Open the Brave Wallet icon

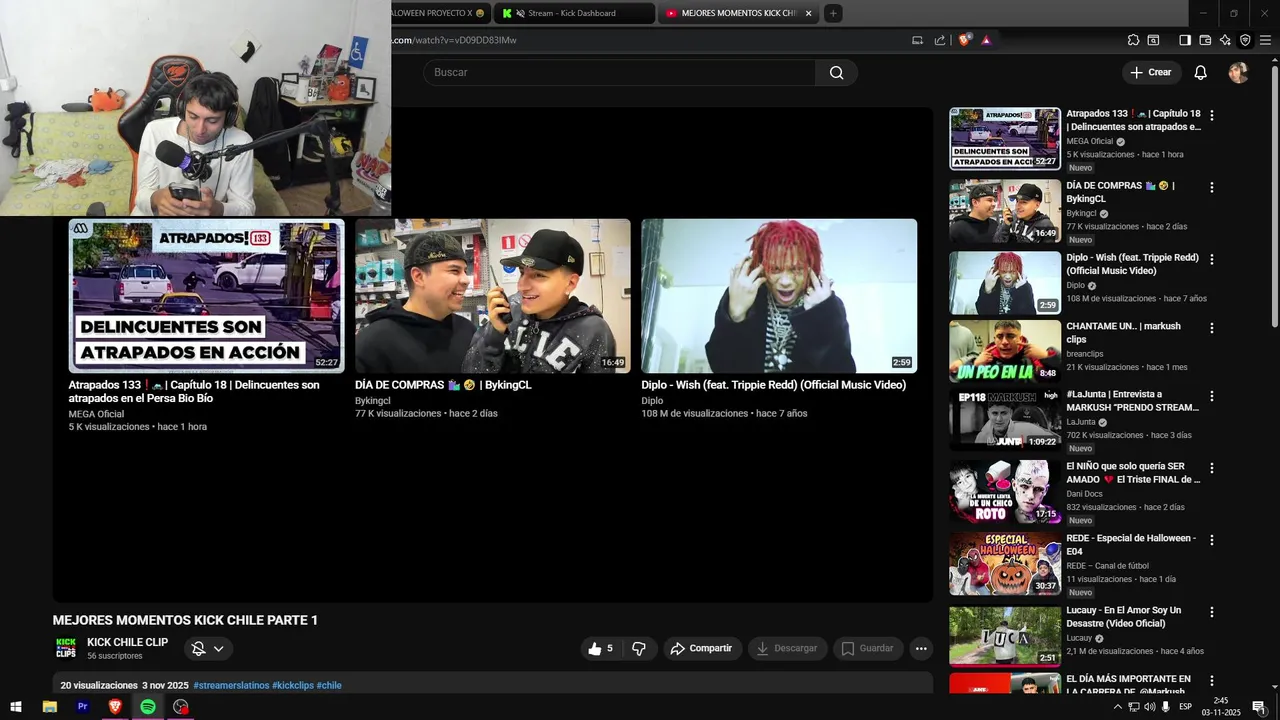click(x=1205, y=40)
